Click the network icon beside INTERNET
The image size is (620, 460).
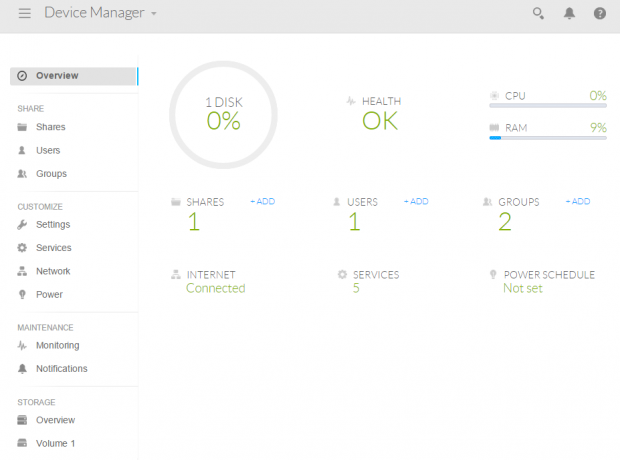pos(176,274)
